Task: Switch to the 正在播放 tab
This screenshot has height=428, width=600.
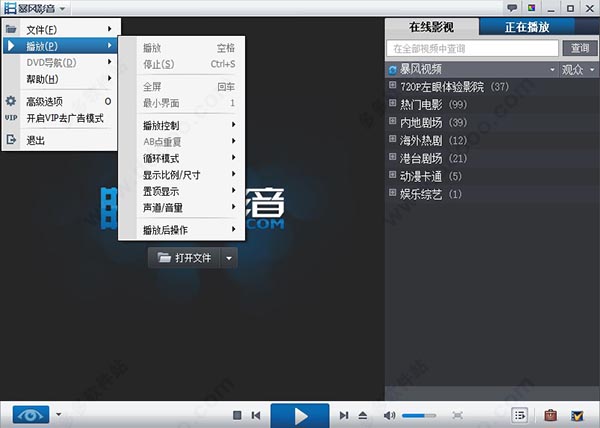Action: [x=527, y=27]
